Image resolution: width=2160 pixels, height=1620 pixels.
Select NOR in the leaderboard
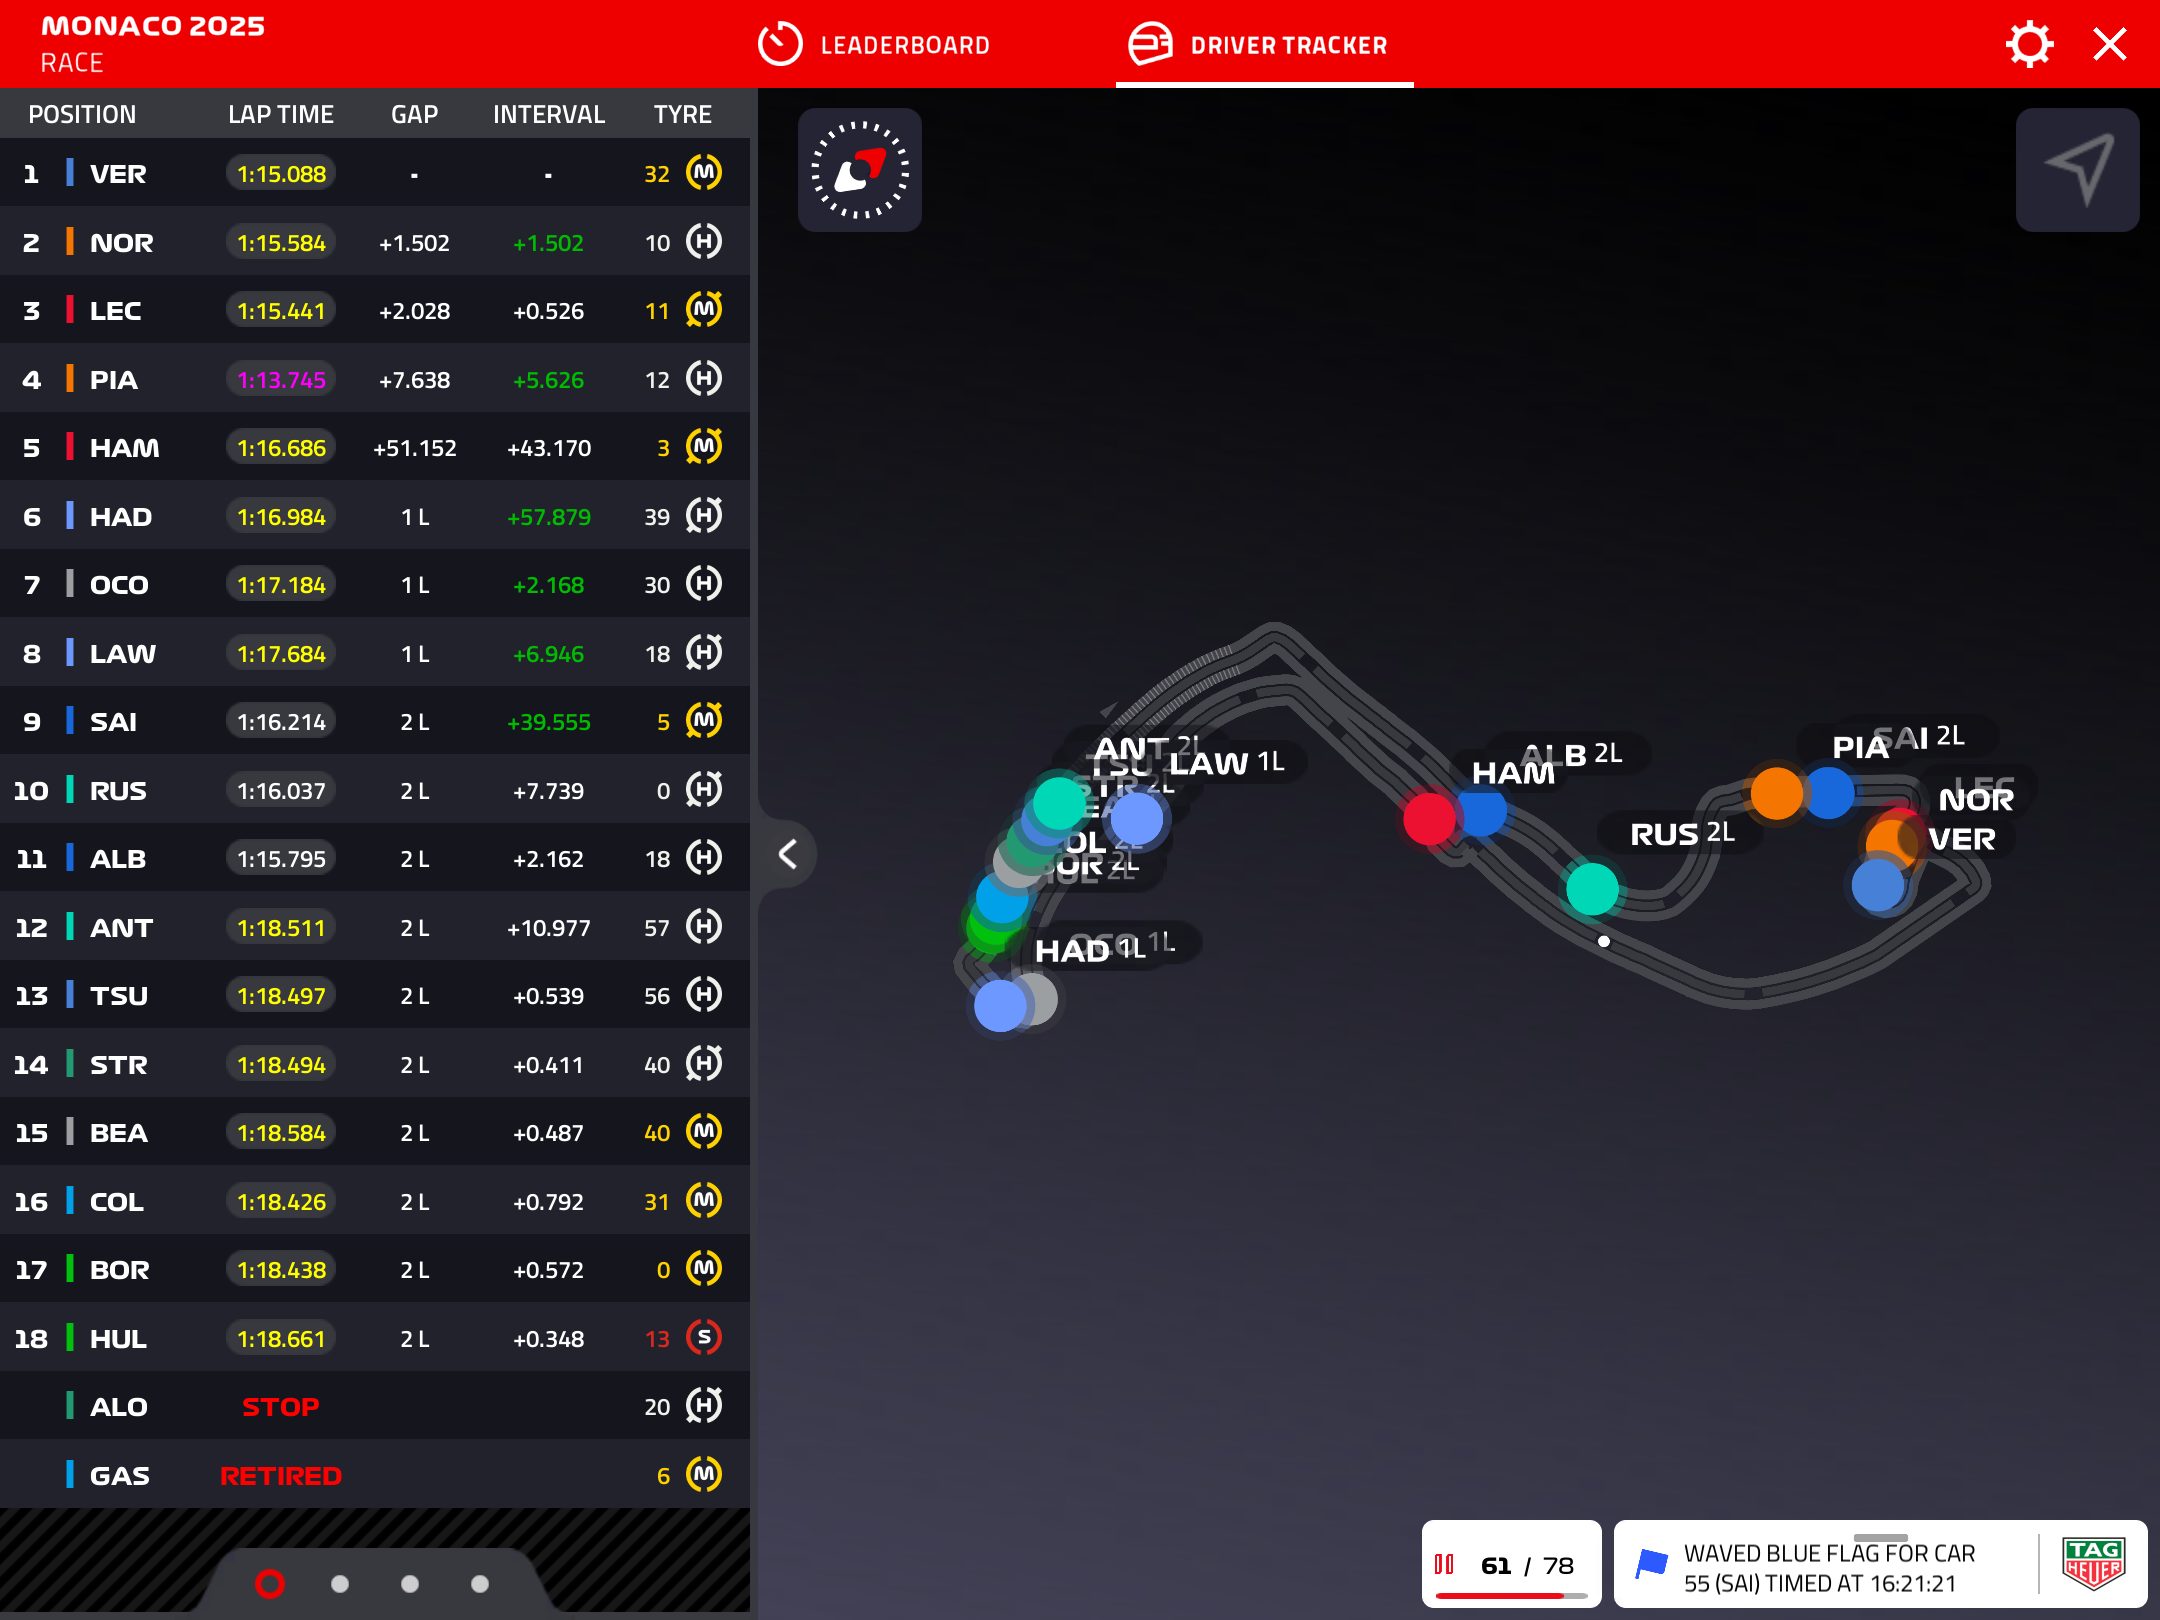click(x=375, y=242)
